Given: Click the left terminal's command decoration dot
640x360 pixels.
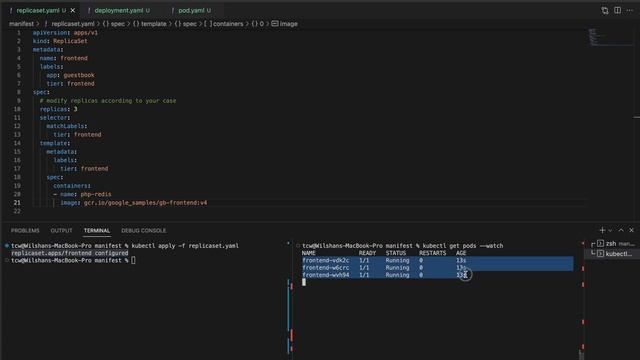Looking at the screenshot, I should pyautogui.click(x=7, y=246).
